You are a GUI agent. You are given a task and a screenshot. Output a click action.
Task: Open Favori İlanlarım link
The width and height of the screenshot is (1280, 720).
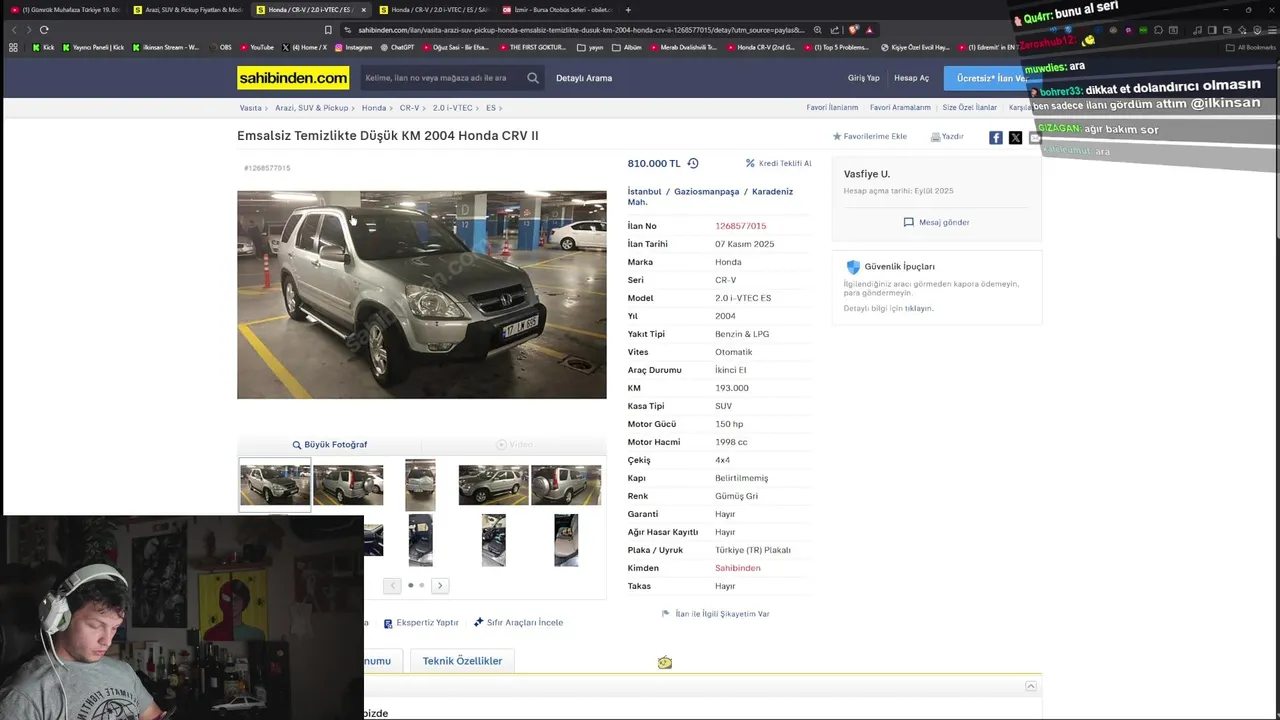(x=832, y=108)
